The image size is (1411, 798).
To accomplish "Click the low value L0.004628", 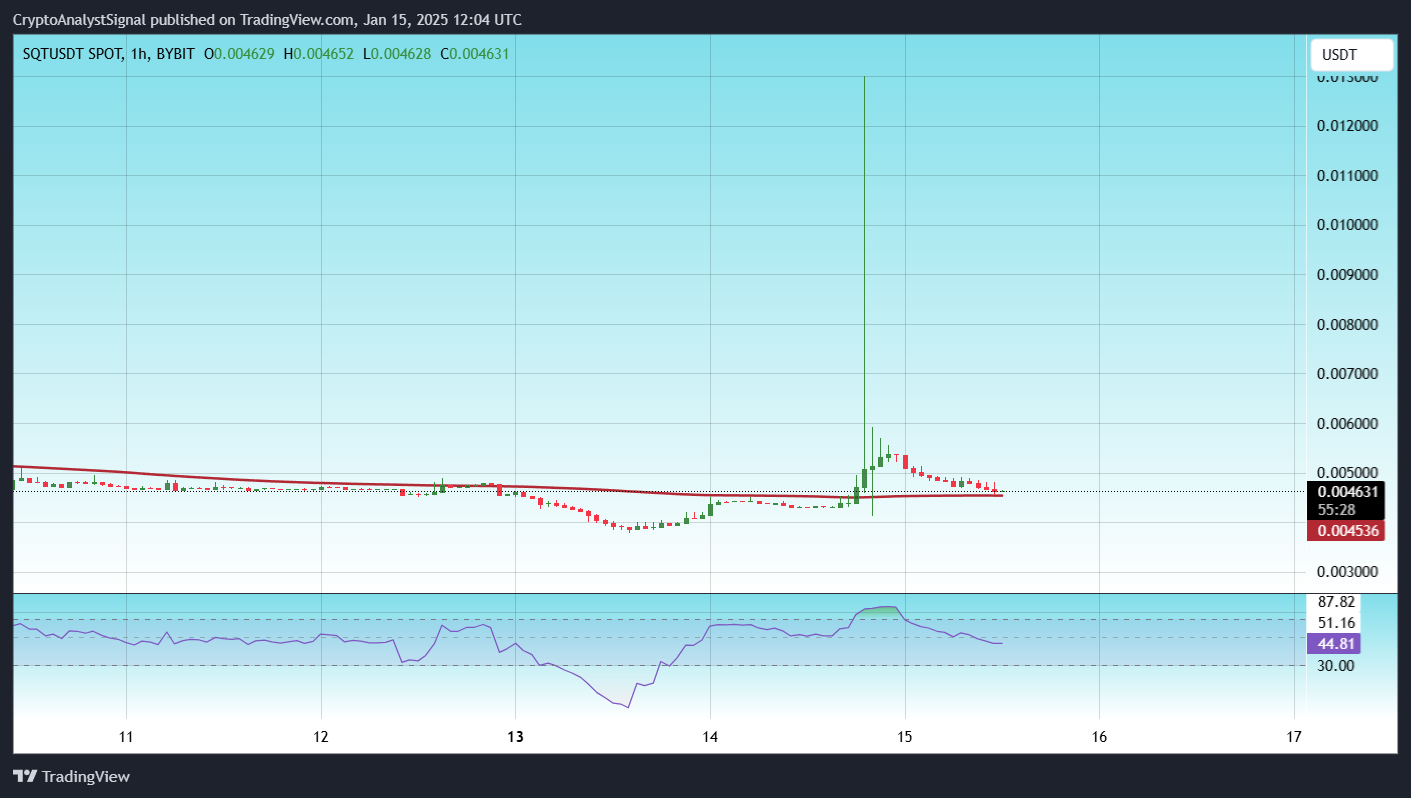I will point(397,54).
